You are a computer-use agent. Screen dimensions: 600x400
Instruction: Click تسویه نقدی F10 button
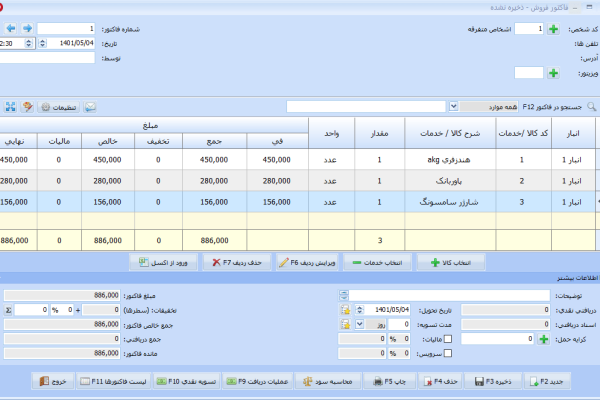click(187, 381)
